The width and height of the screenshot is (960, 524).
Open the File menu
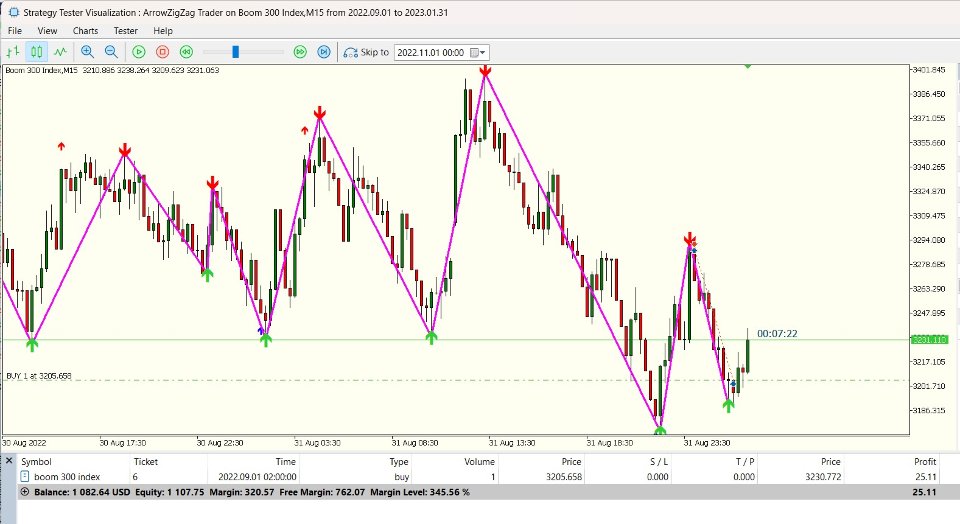pos(15,31)
